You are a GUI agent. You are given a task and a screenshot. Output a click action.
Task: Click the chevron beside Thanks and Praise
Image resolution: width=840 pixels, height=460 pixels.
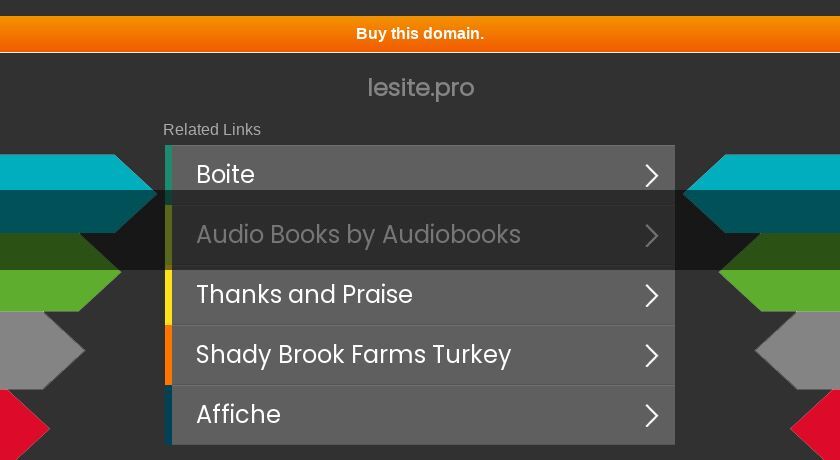[x=651, y=296]
